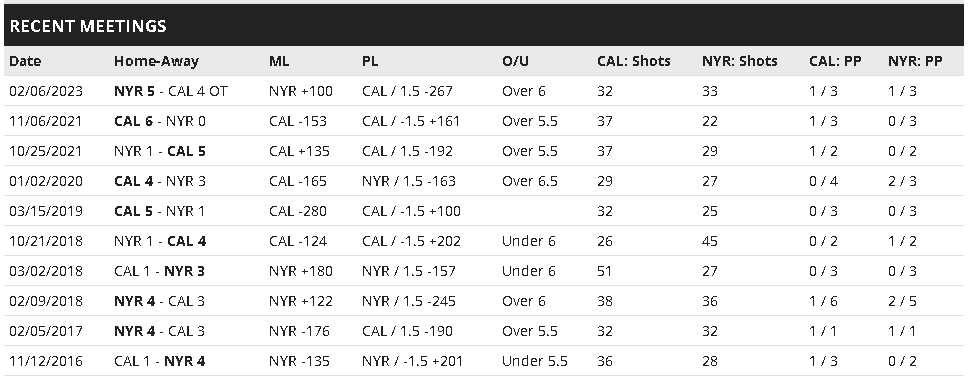Click the O/U column header
969x376 pixels.
[x=515, y=61]
